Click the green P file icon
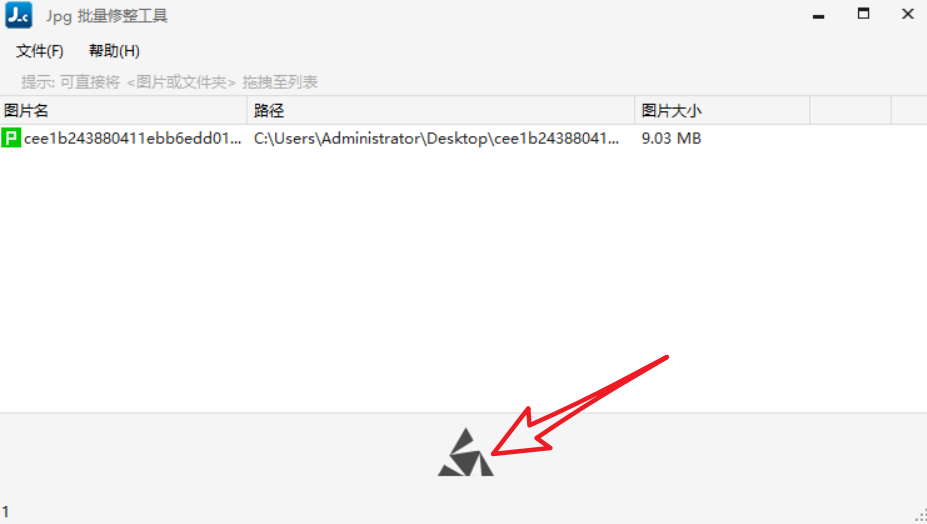This screenshot has height=524, width=927. coord(11,138)
